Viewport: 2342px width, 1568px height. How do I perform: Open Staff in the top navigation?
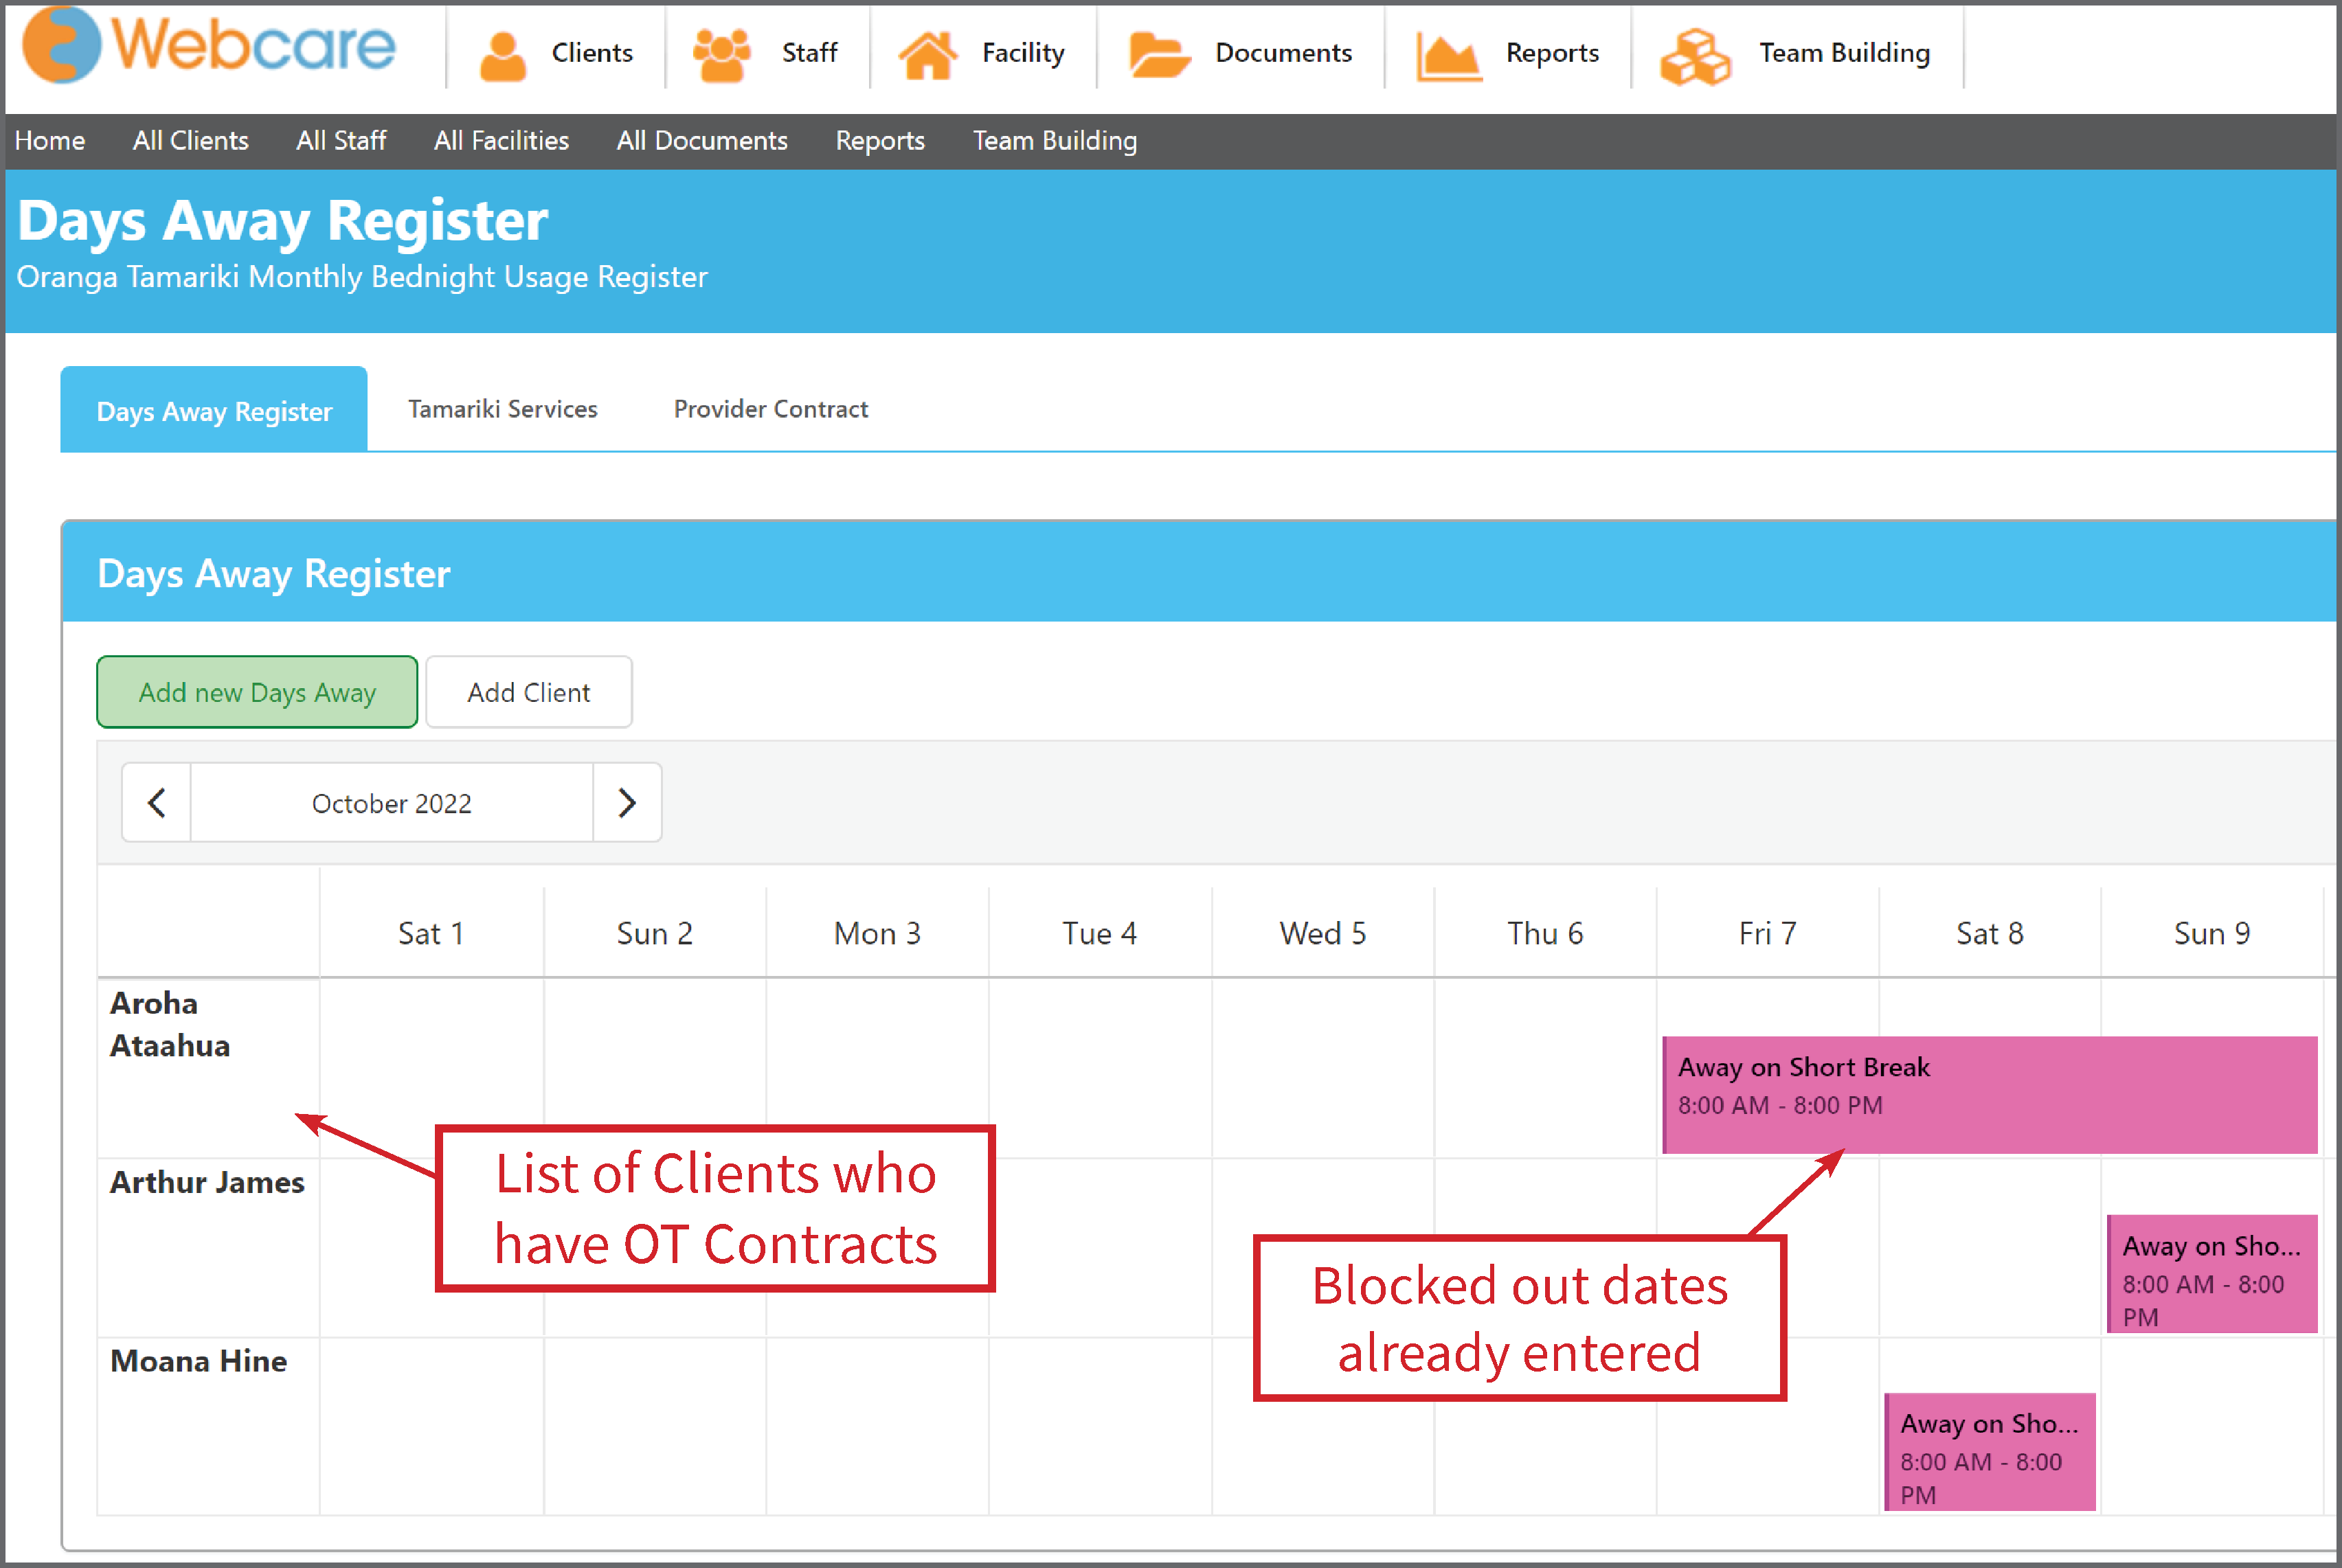click(x=809, y=53)
